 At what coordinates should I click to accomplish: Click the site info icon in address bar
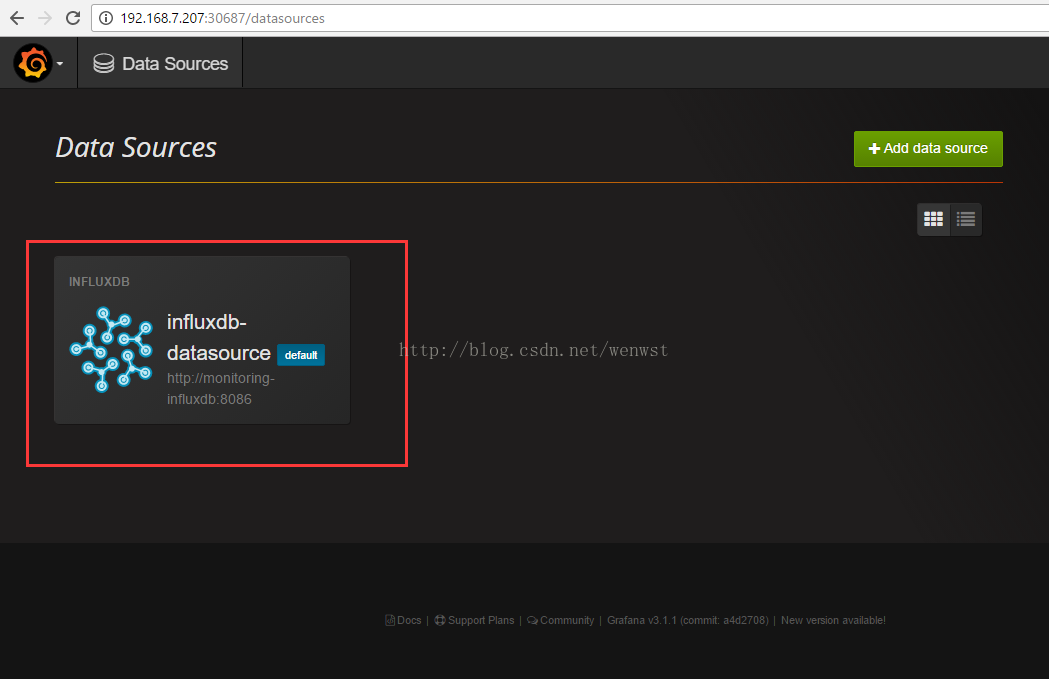coord(106,18)
